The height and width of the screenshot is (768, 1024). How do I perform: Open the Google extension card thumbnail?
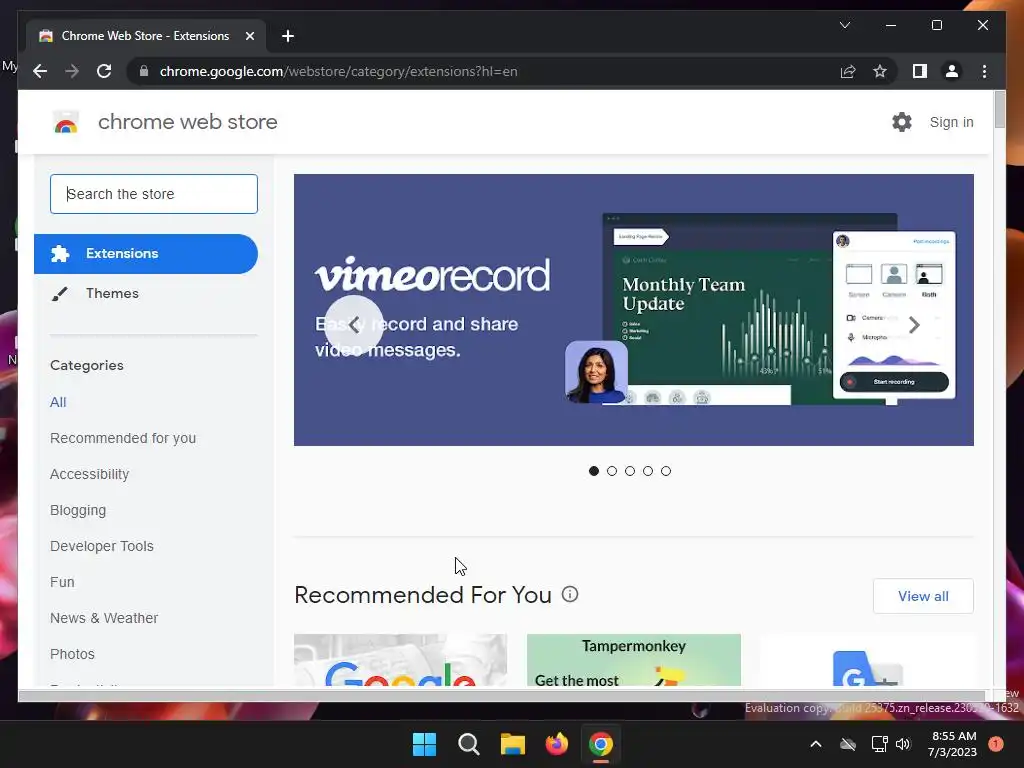[400, 660]
